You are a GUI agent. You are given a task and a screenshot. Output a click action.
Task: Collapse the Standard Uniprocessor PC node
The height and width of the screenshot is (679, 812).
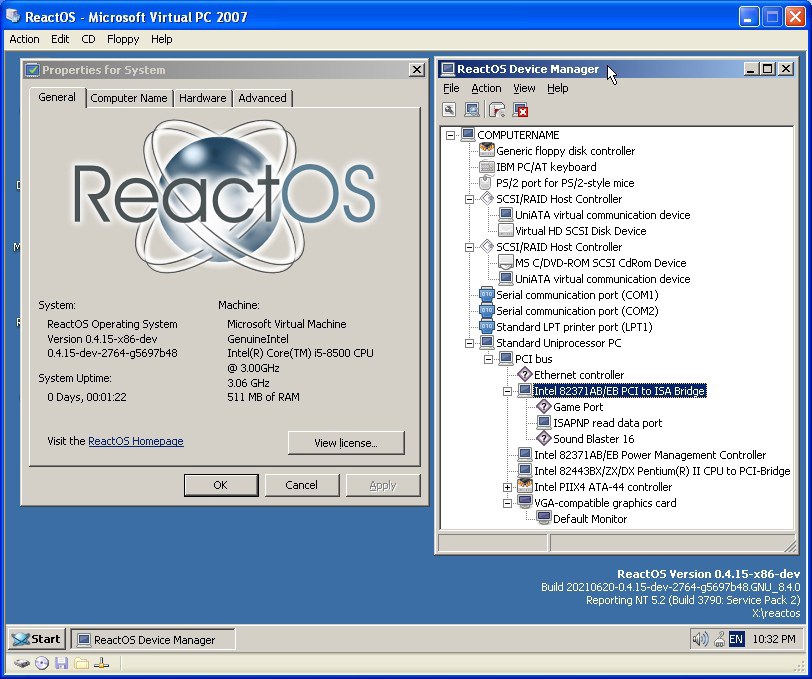point(469,343)
